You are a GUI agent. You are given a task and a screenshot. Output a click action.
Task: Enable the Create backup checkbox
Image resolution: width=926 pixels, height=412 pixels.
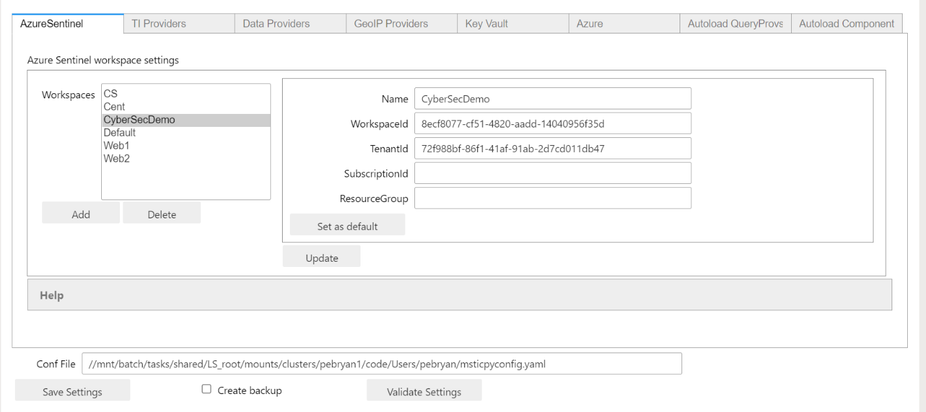(x=206, y=389)
